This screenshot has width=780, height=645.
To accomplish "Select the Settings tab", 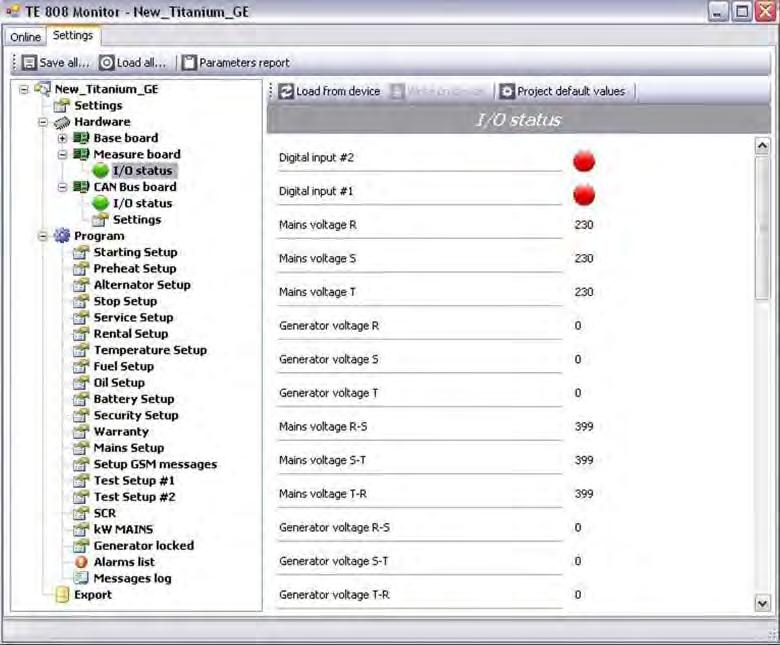I will [x=73, y=36].
